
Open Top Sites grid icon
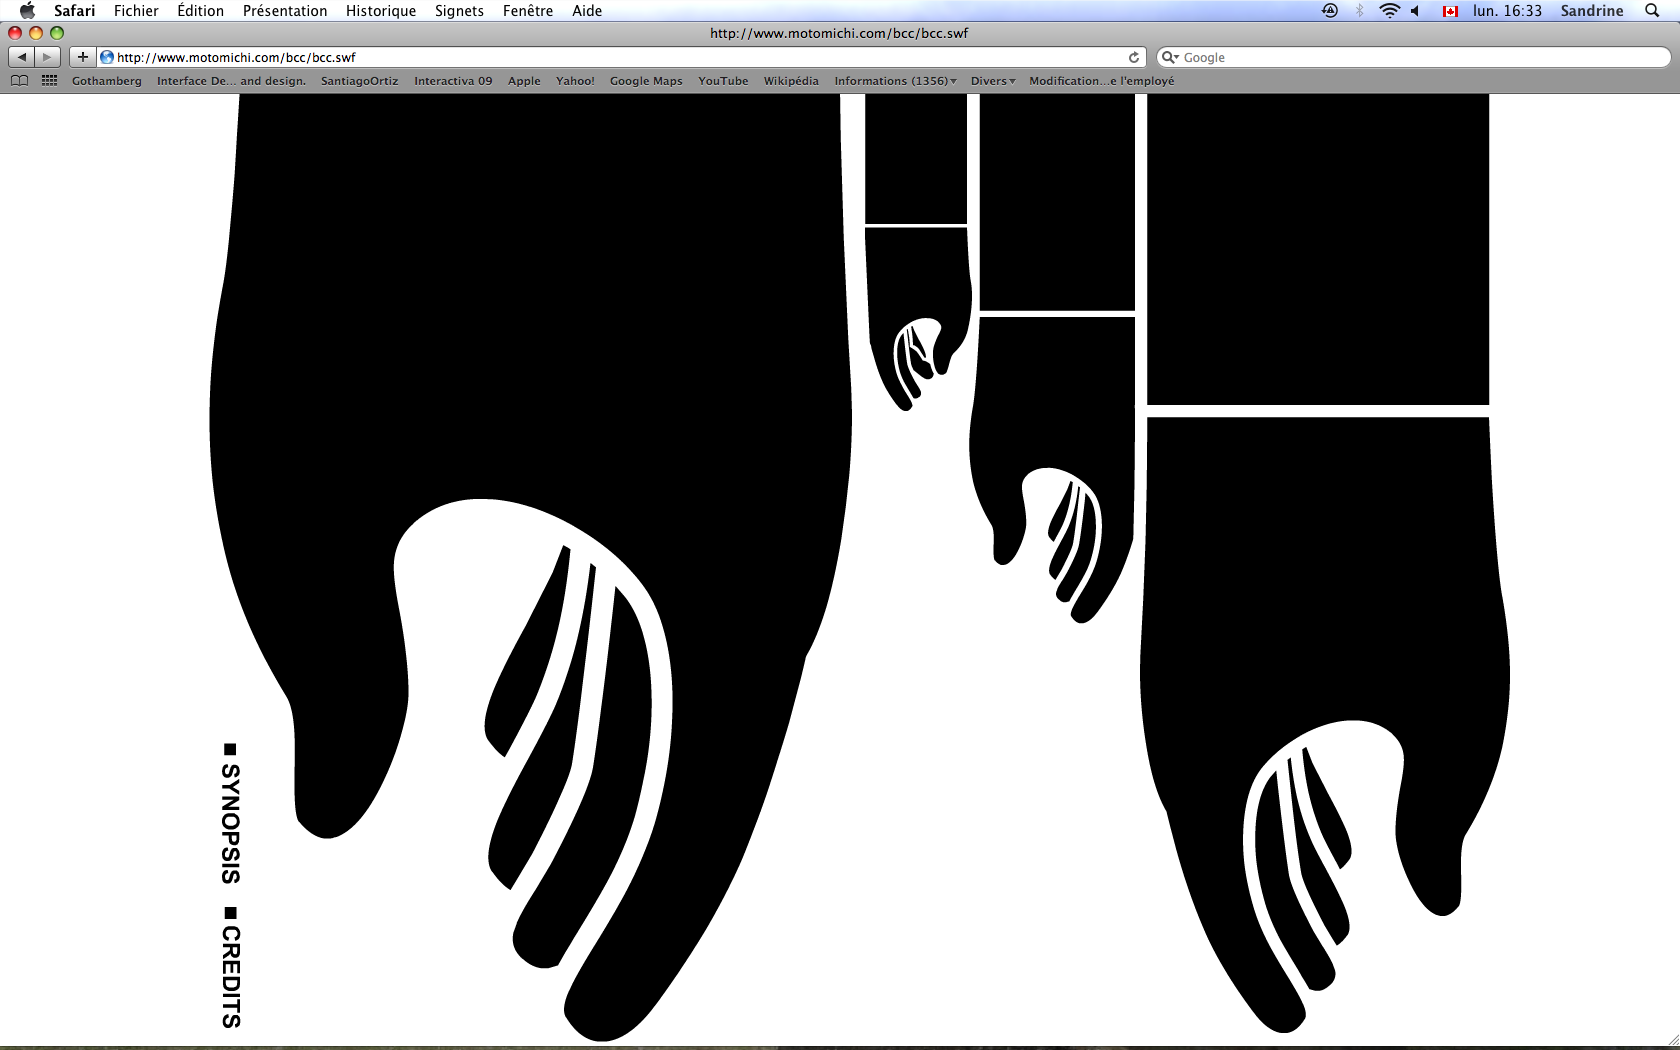click(49, 81)
